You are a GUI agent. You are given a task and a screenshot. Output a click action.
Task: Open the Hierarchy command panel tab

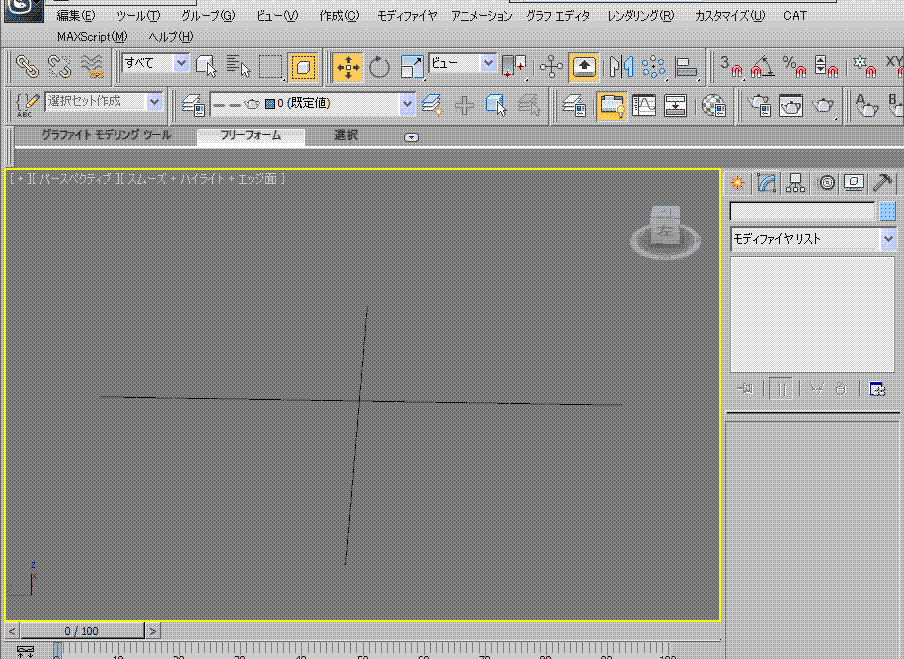coord(796,183)
